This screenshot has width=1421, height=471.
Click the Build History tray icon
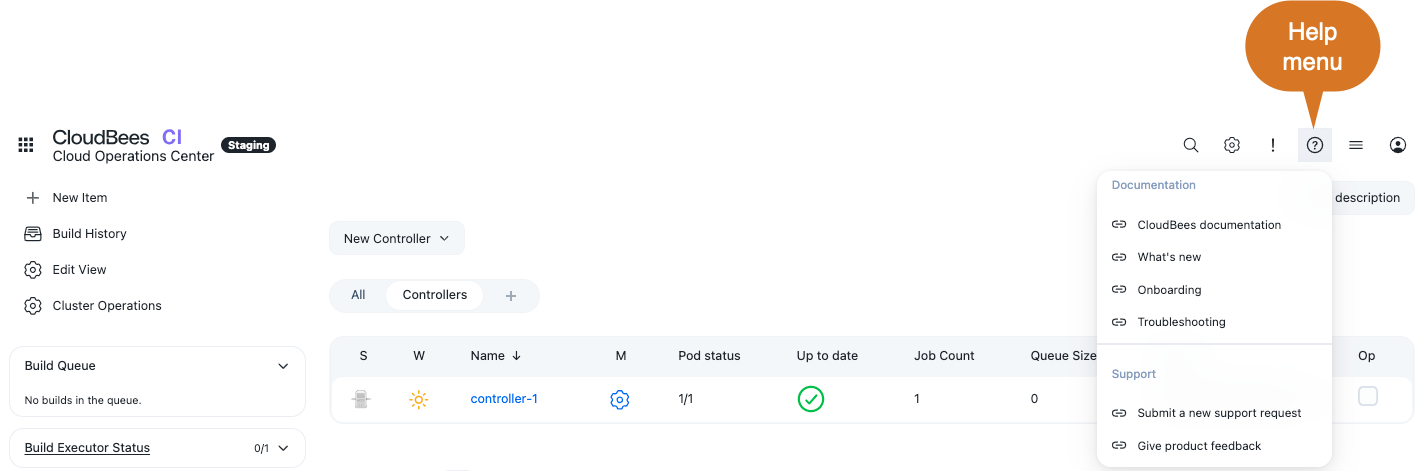(33, 234)
